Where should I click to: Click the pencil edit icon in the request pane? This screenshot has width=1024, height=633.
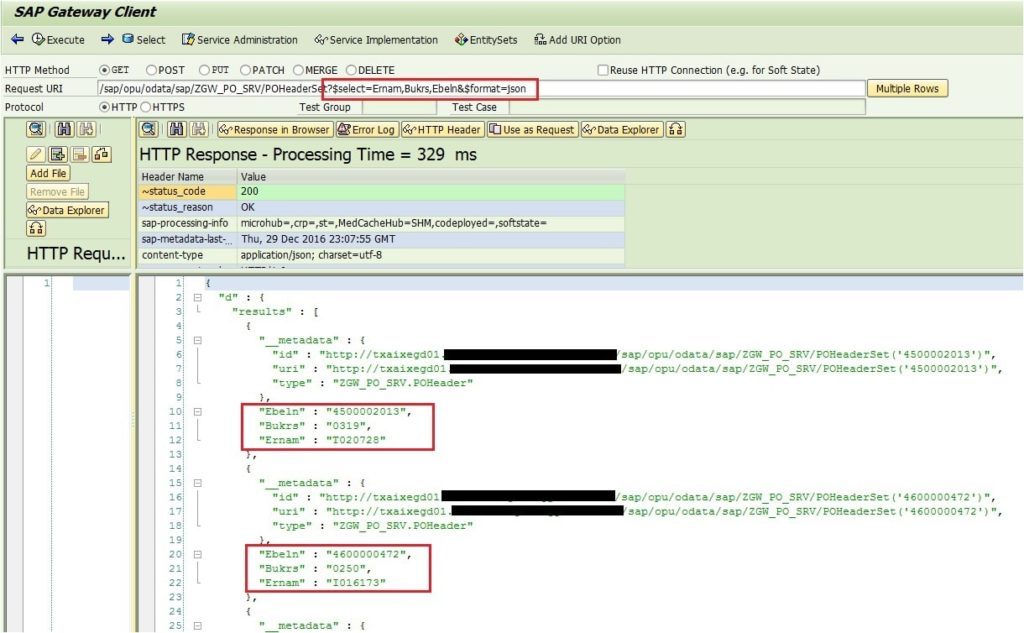click(x=35, y=154)
